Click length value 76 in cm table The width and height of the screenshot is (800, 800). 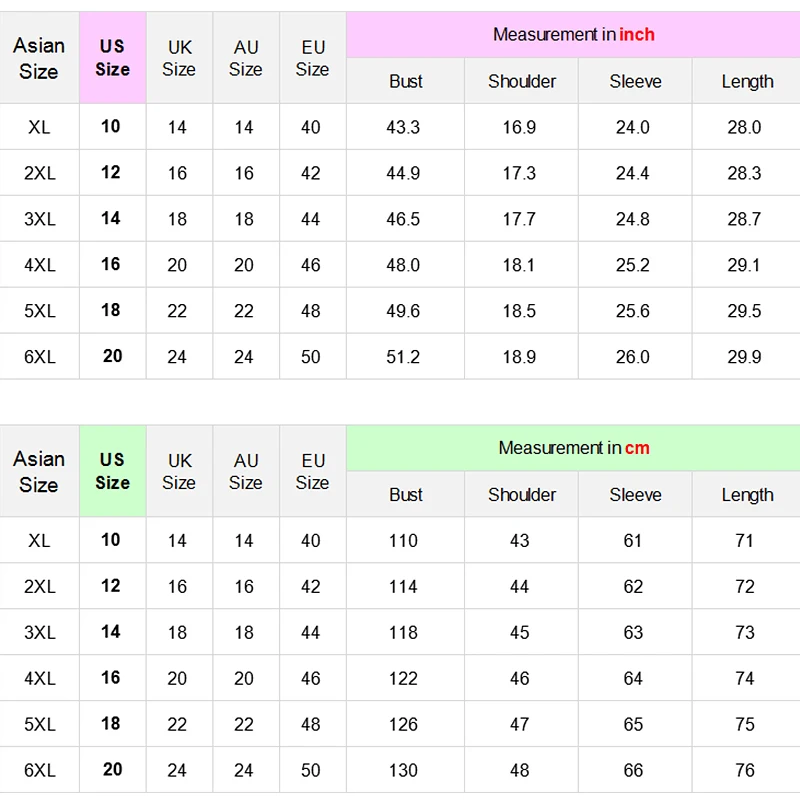point(744,770)
